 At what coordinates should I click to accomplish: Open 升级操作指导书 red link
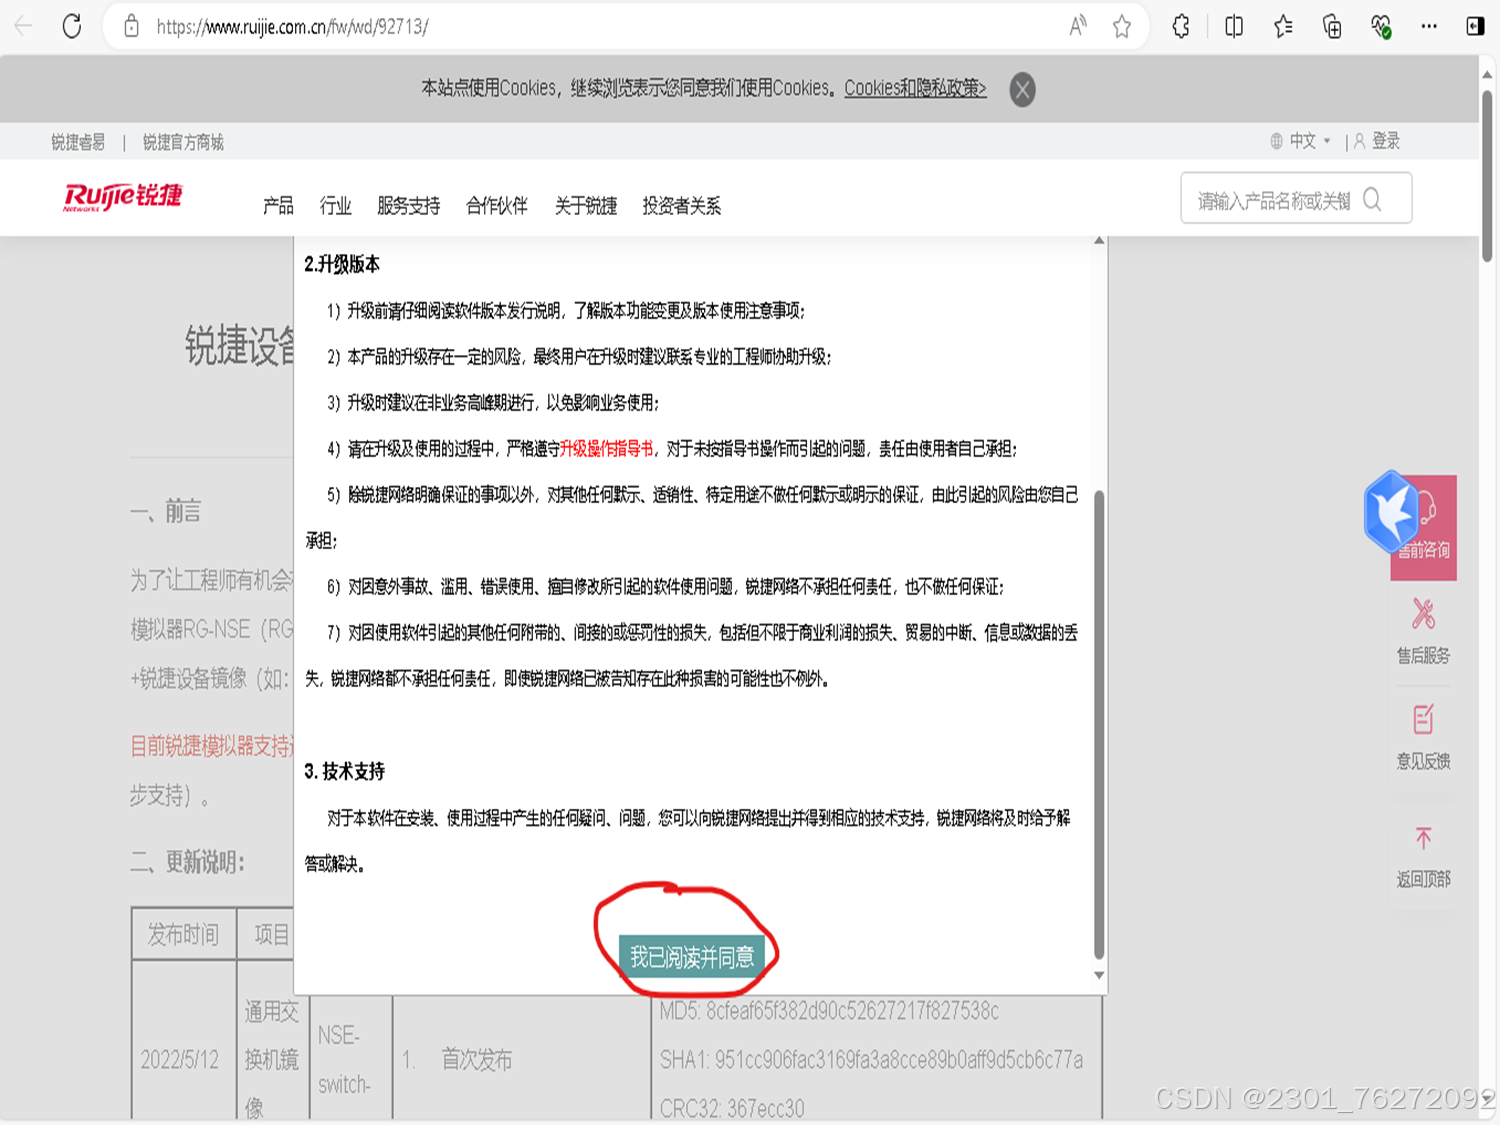pos(606,449)
